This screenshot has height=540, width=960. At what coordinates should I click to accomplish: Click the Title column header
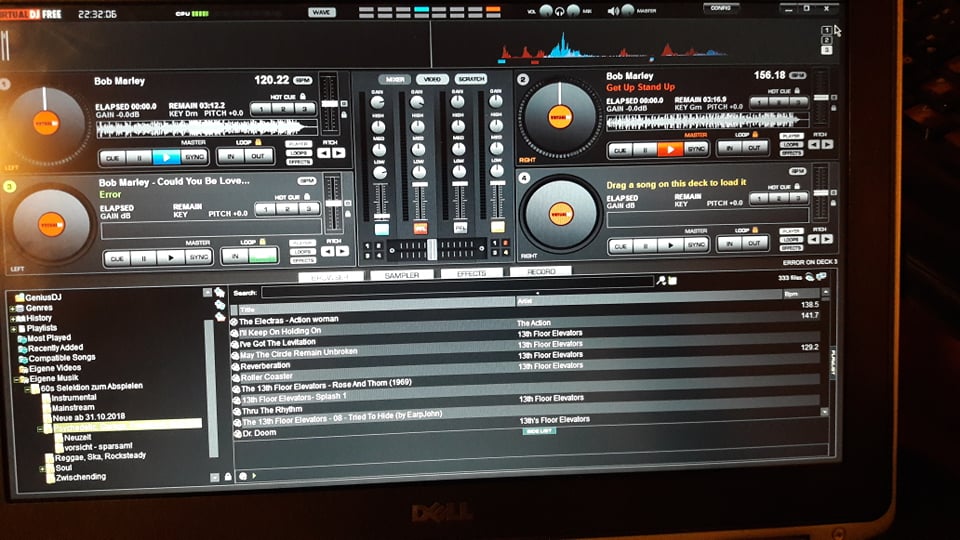[376, 306]
